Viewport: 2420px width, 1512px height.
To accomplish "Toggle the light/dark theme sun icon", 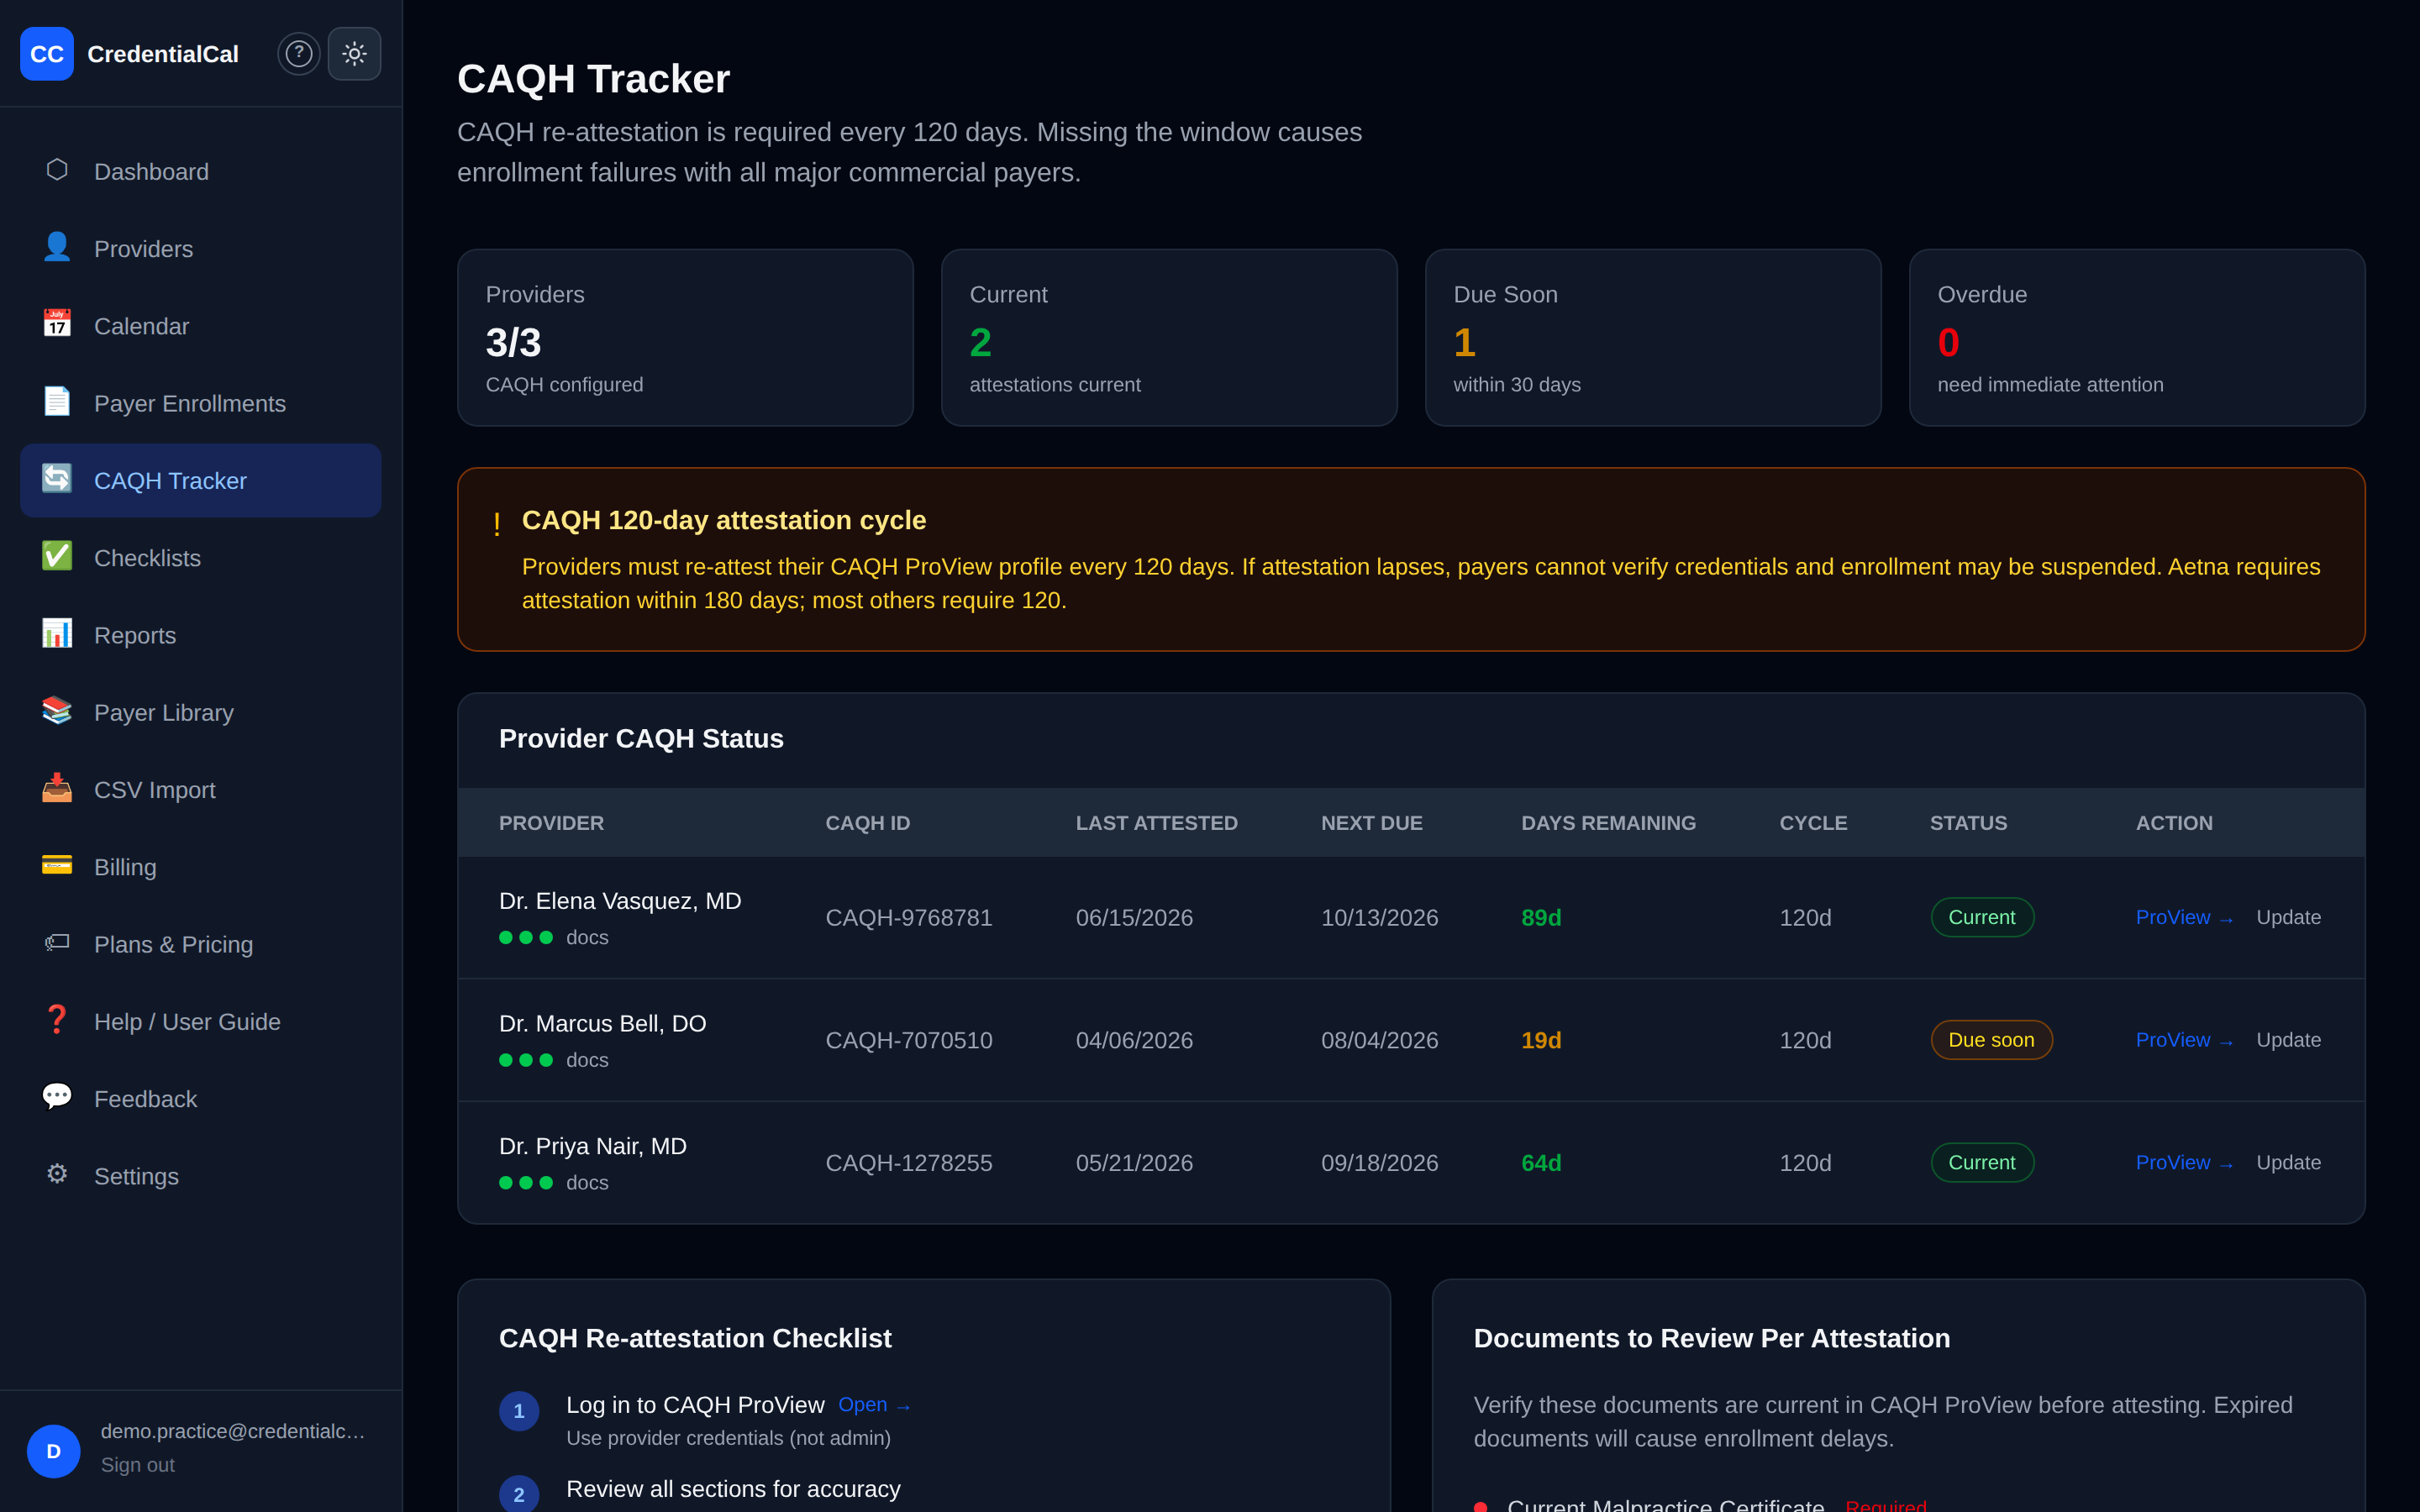I will tap(354, 54).
